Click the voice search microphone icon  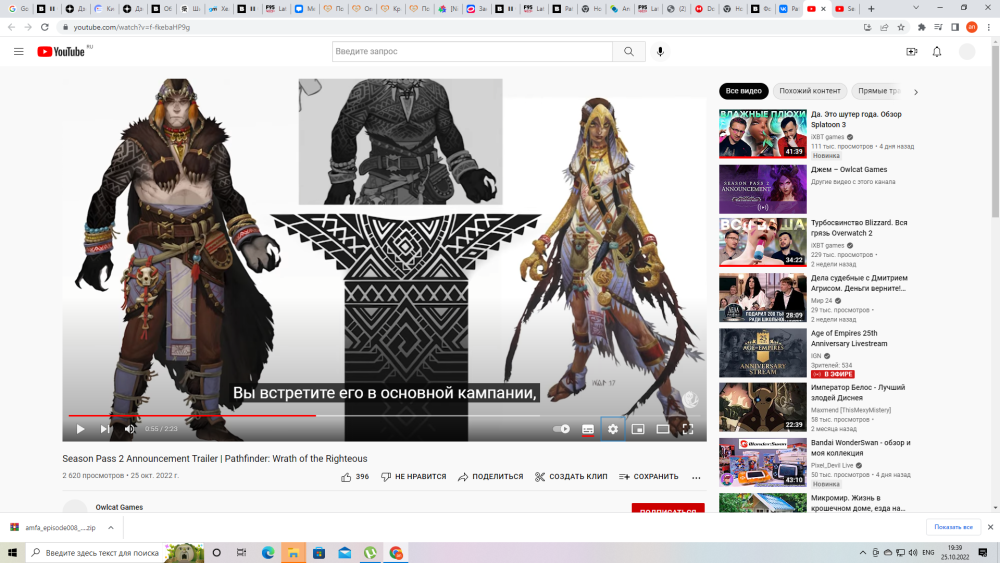(660, 51)
